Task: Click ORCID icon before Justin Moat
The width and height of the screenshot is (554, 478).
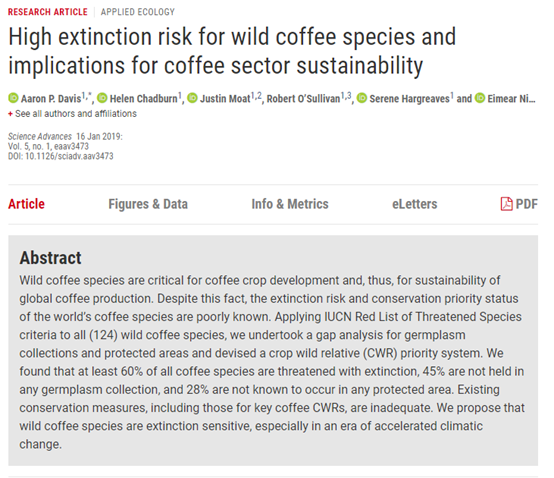Action: (192, 98)
